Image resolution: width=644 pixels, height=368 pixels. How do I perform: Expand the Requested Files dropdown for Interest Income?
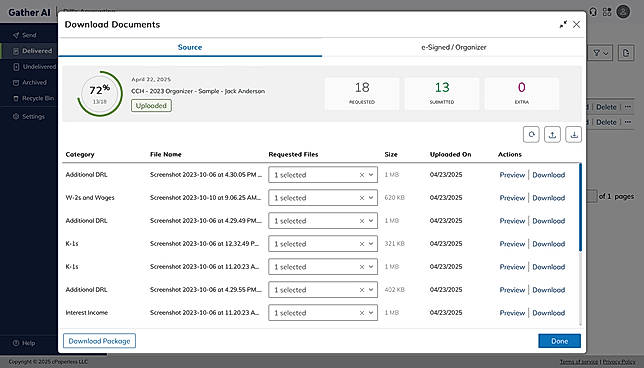(371, 313)
